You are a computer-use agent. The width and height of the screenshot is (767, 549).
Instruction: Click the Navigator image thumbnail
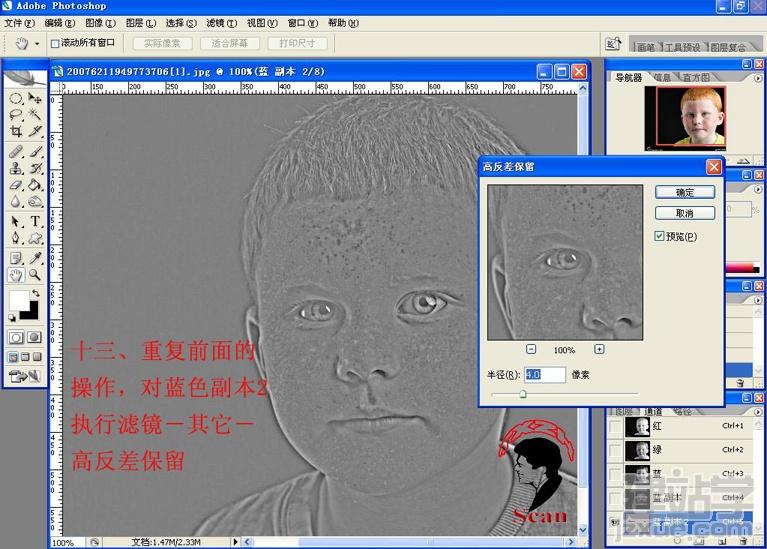tap(685, 118)
